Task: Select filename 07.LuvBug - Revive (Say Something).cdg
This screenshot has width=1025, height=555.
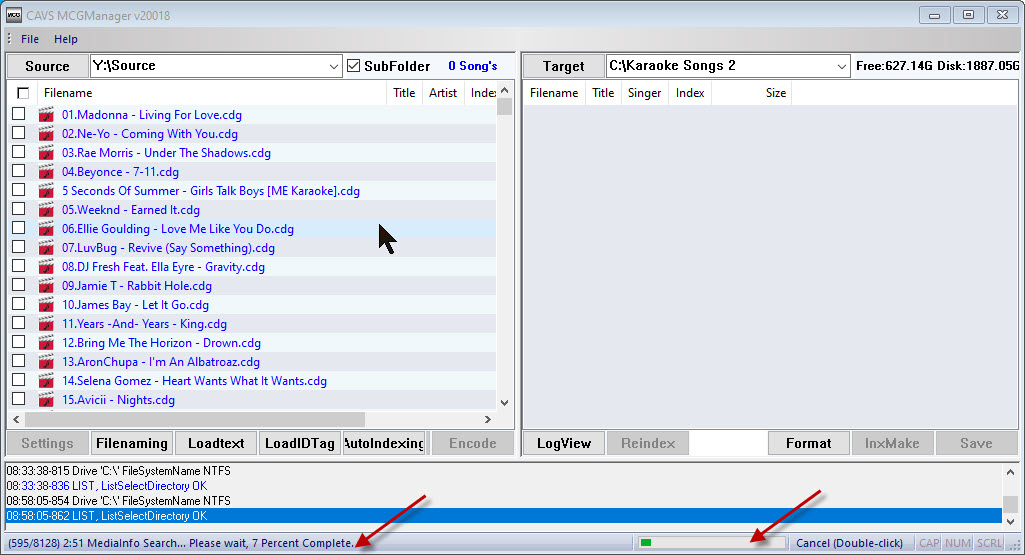Action: point(168,248)
